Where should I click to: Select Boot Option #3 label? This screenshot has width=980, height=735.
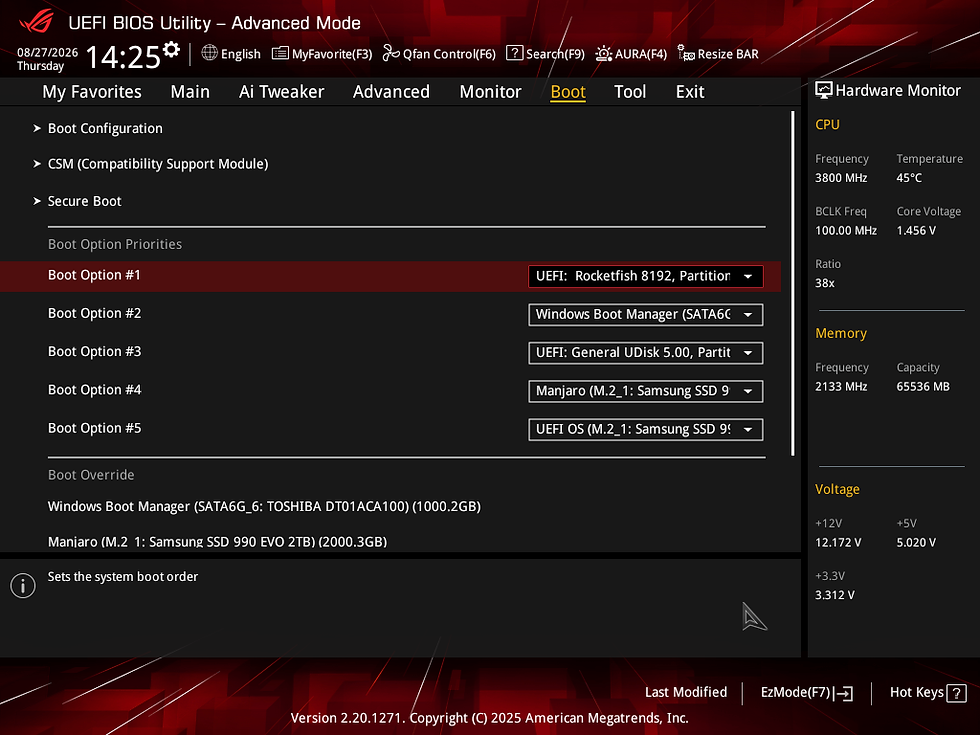pos(94,351)
